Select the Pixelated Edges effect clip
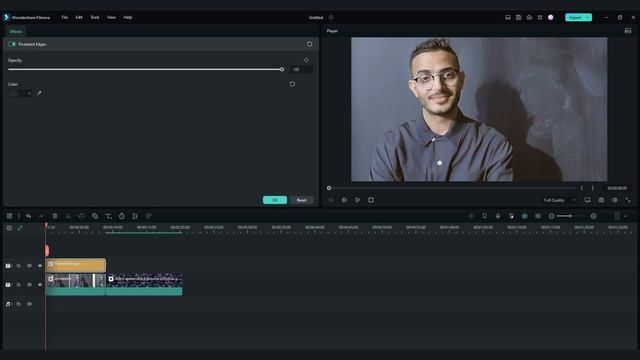640x360 pixels. (x=76, y=265)
